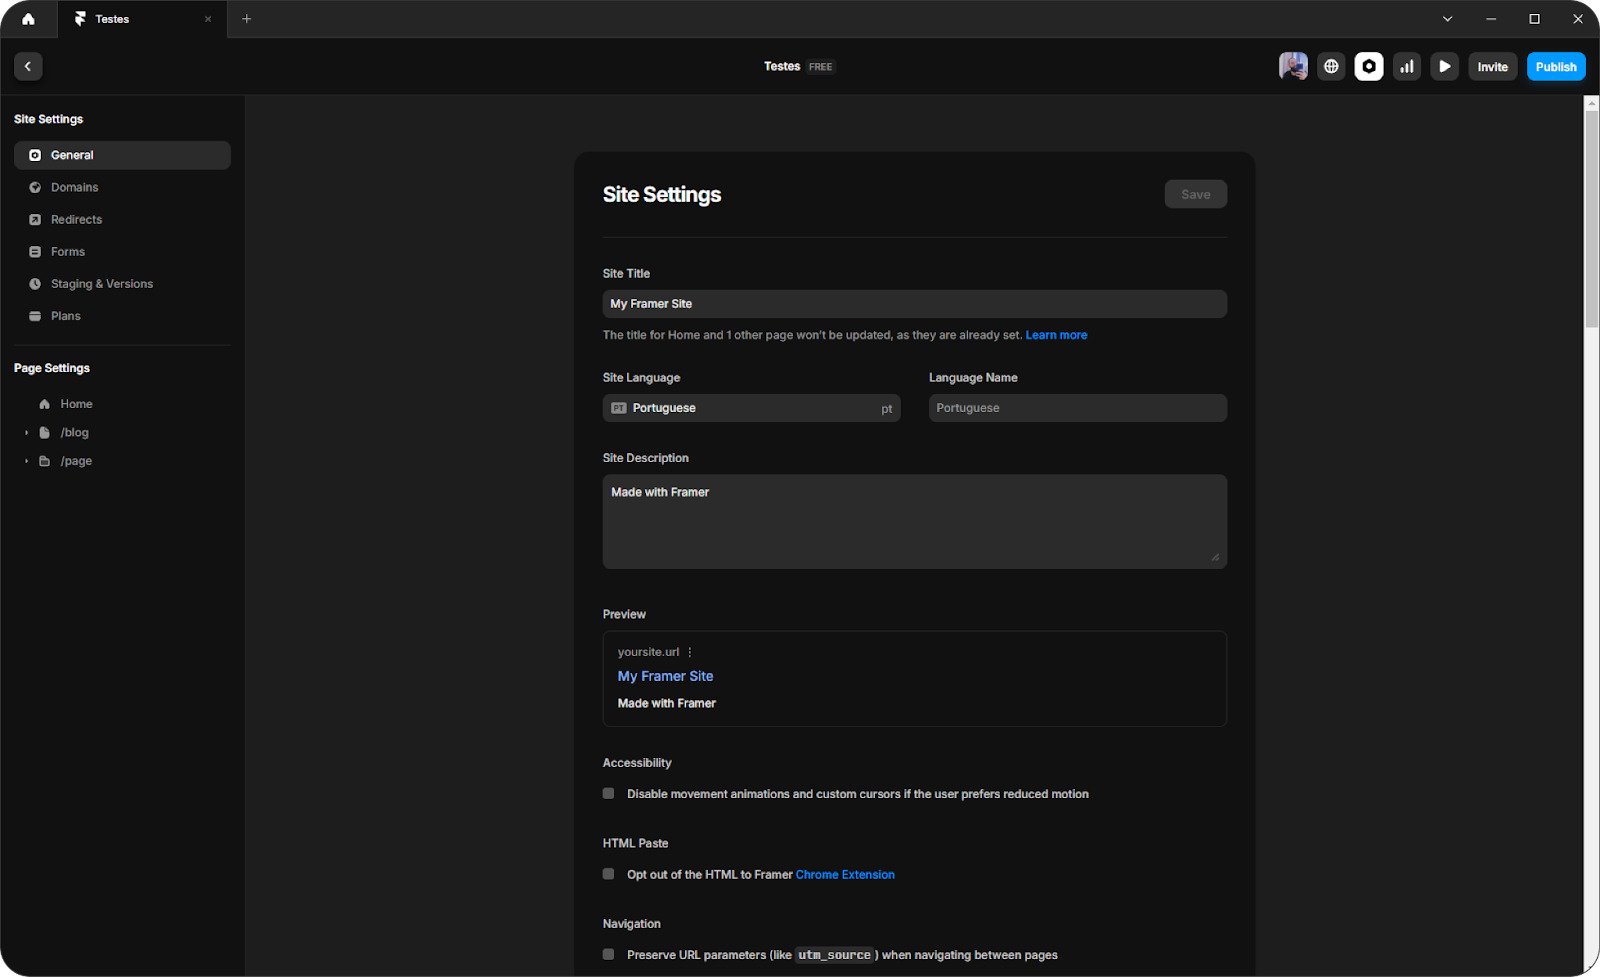The width and height of the screenshot is (1600, 977).
Task: Open the tab list chevron in title bar
Action: 1447,19
